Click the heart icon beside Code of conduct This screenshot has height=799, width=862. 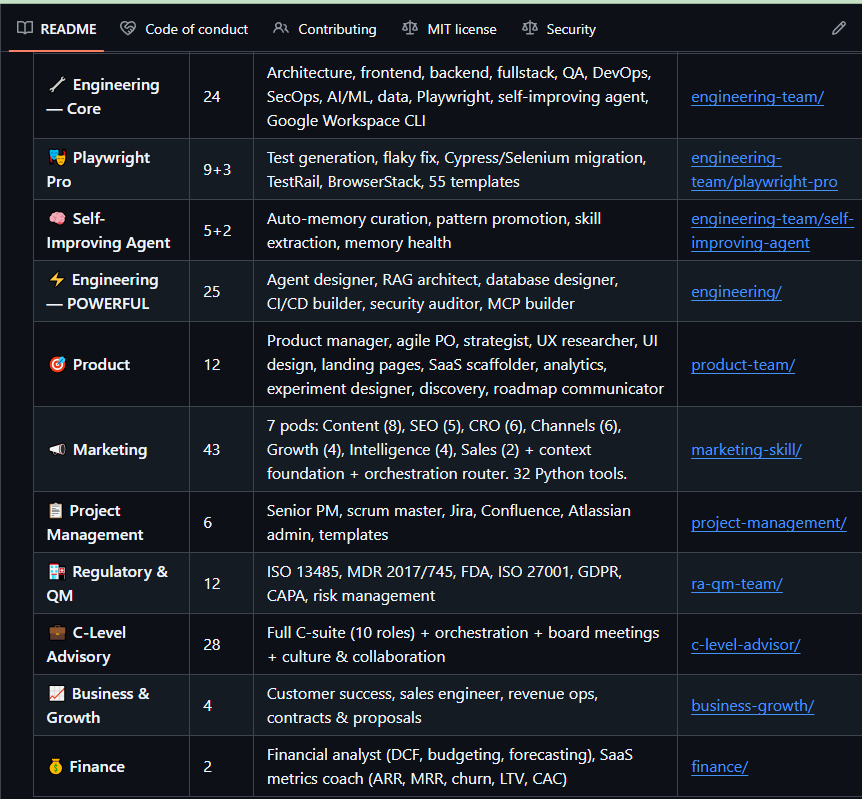tap(128, 29)
